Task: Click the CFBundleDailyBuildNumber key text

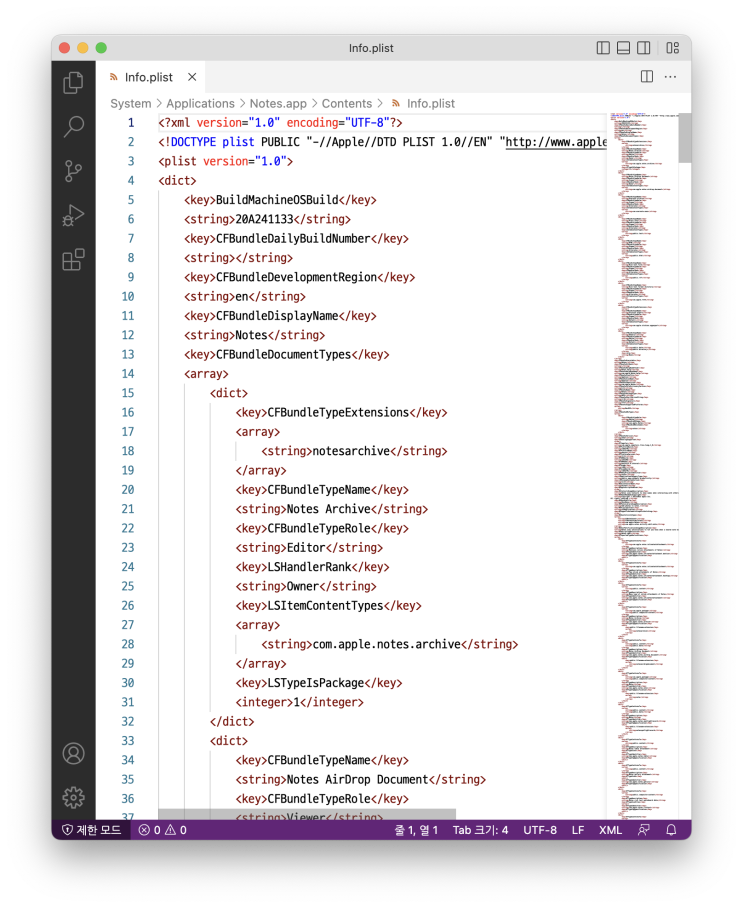Action: (x=293, y=239)
